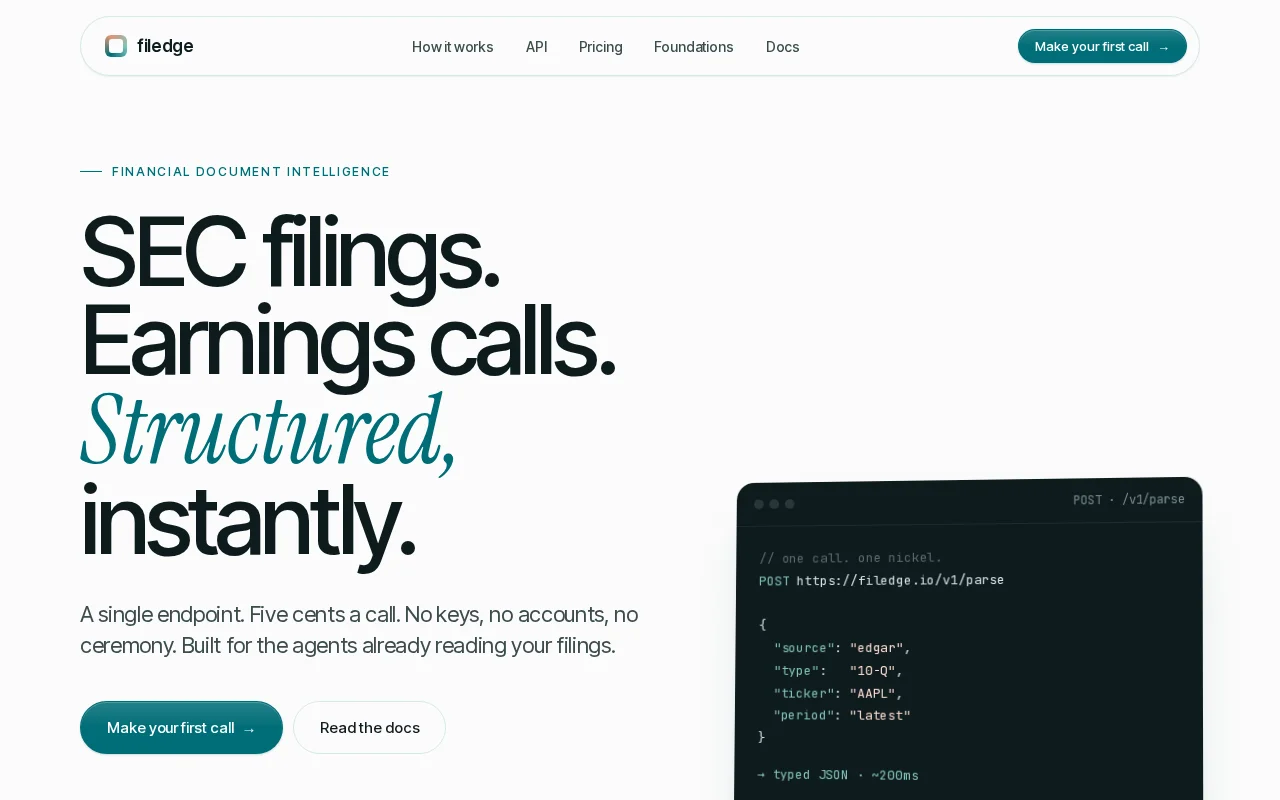Screen dimensions: 1280x800
Task: Click the "ticker": "AAPL" code line
Action: point(838,693)
